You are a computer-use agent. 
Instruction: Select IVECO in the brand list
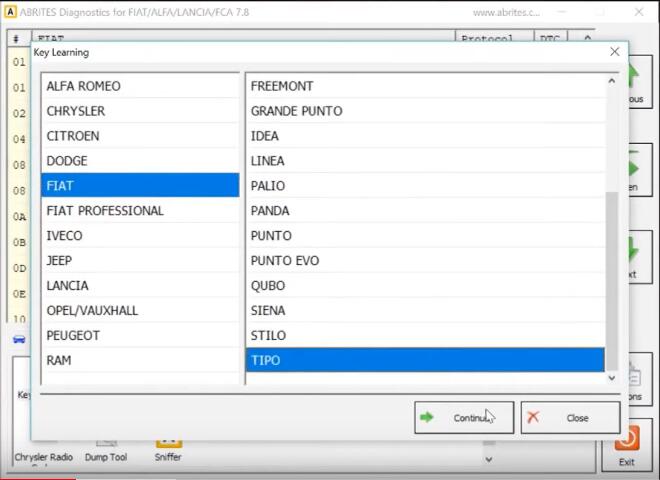click(x=140, y=235)
